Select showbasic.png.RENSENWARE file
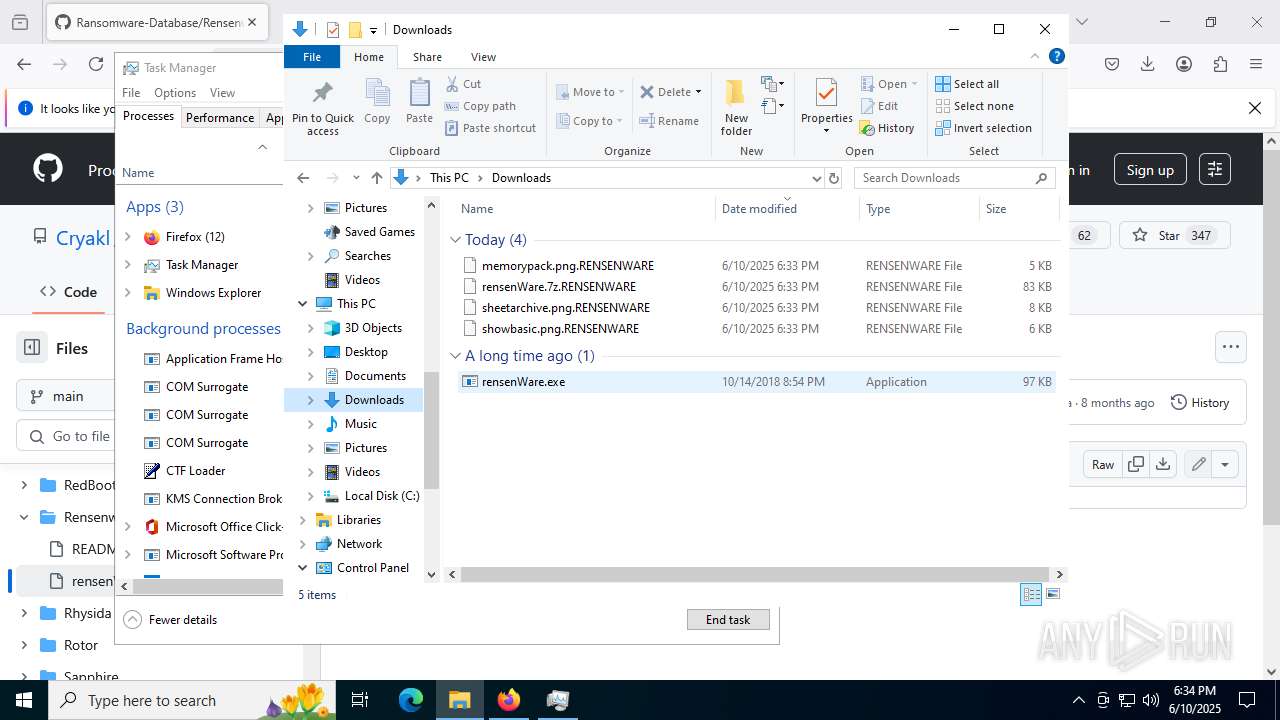Screen dimensions: 1280x720 (757, 329)
